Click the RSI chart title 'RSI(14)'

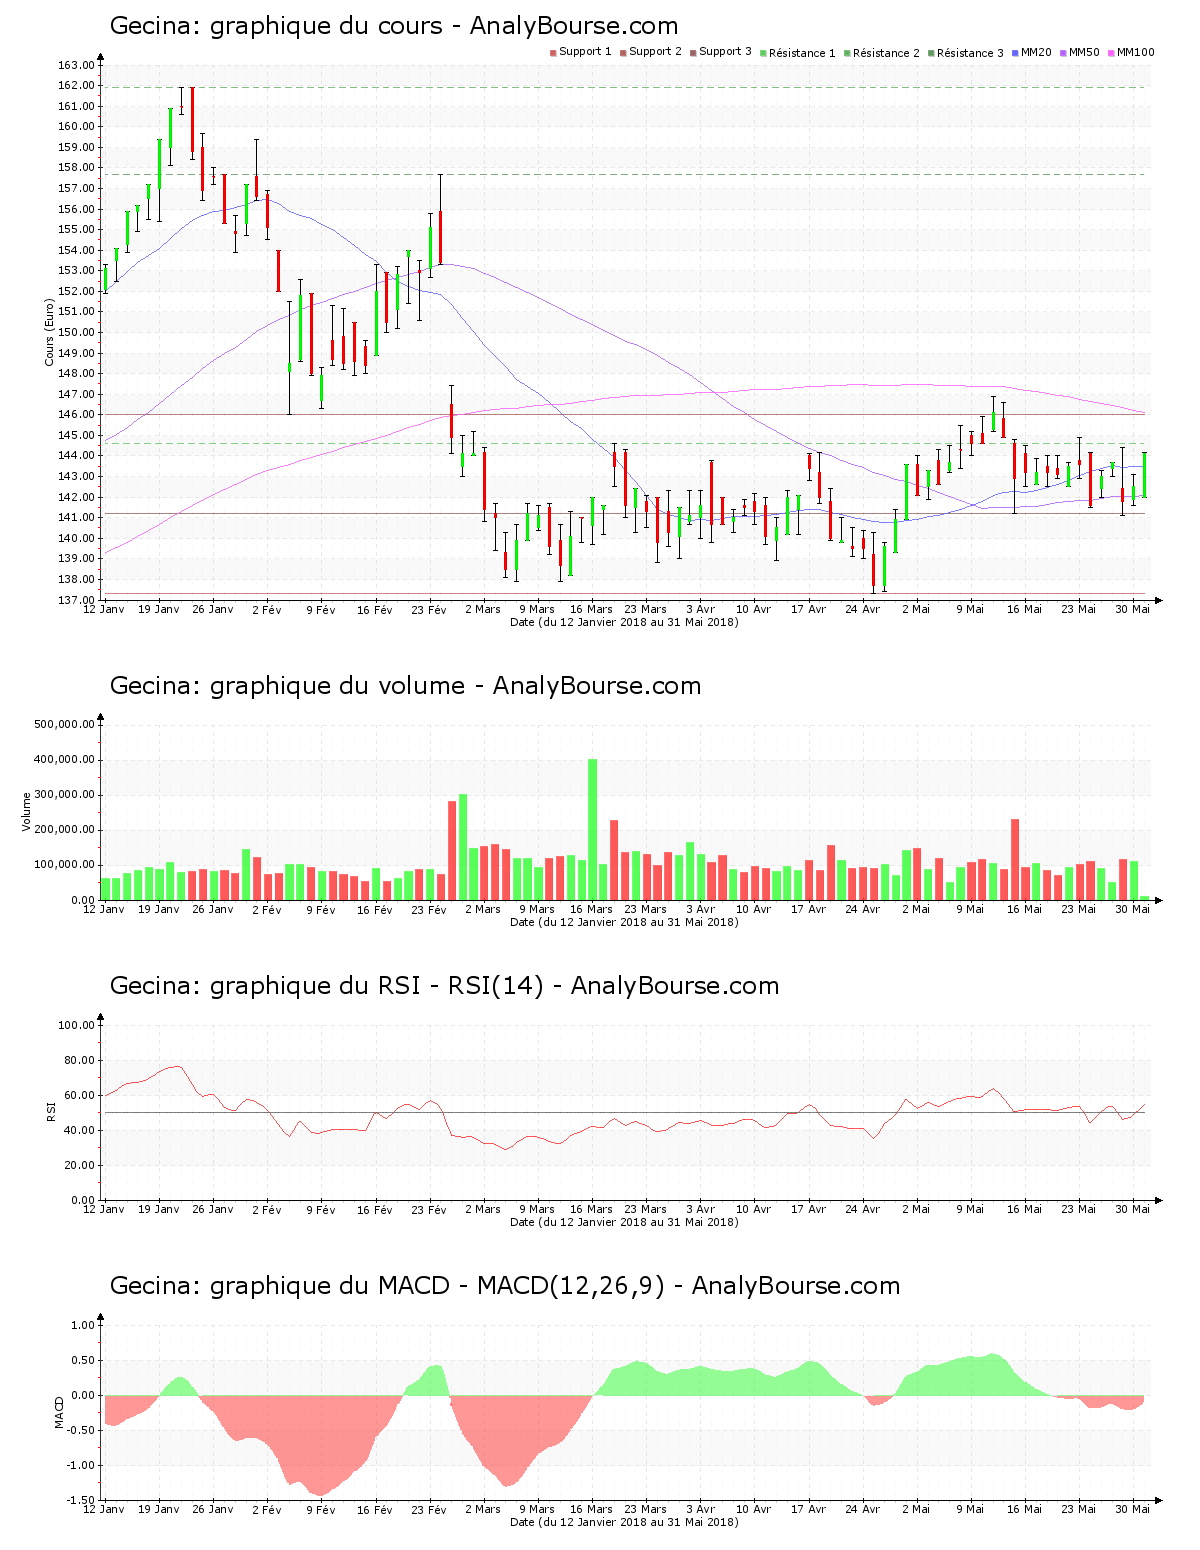pos(496,986)
